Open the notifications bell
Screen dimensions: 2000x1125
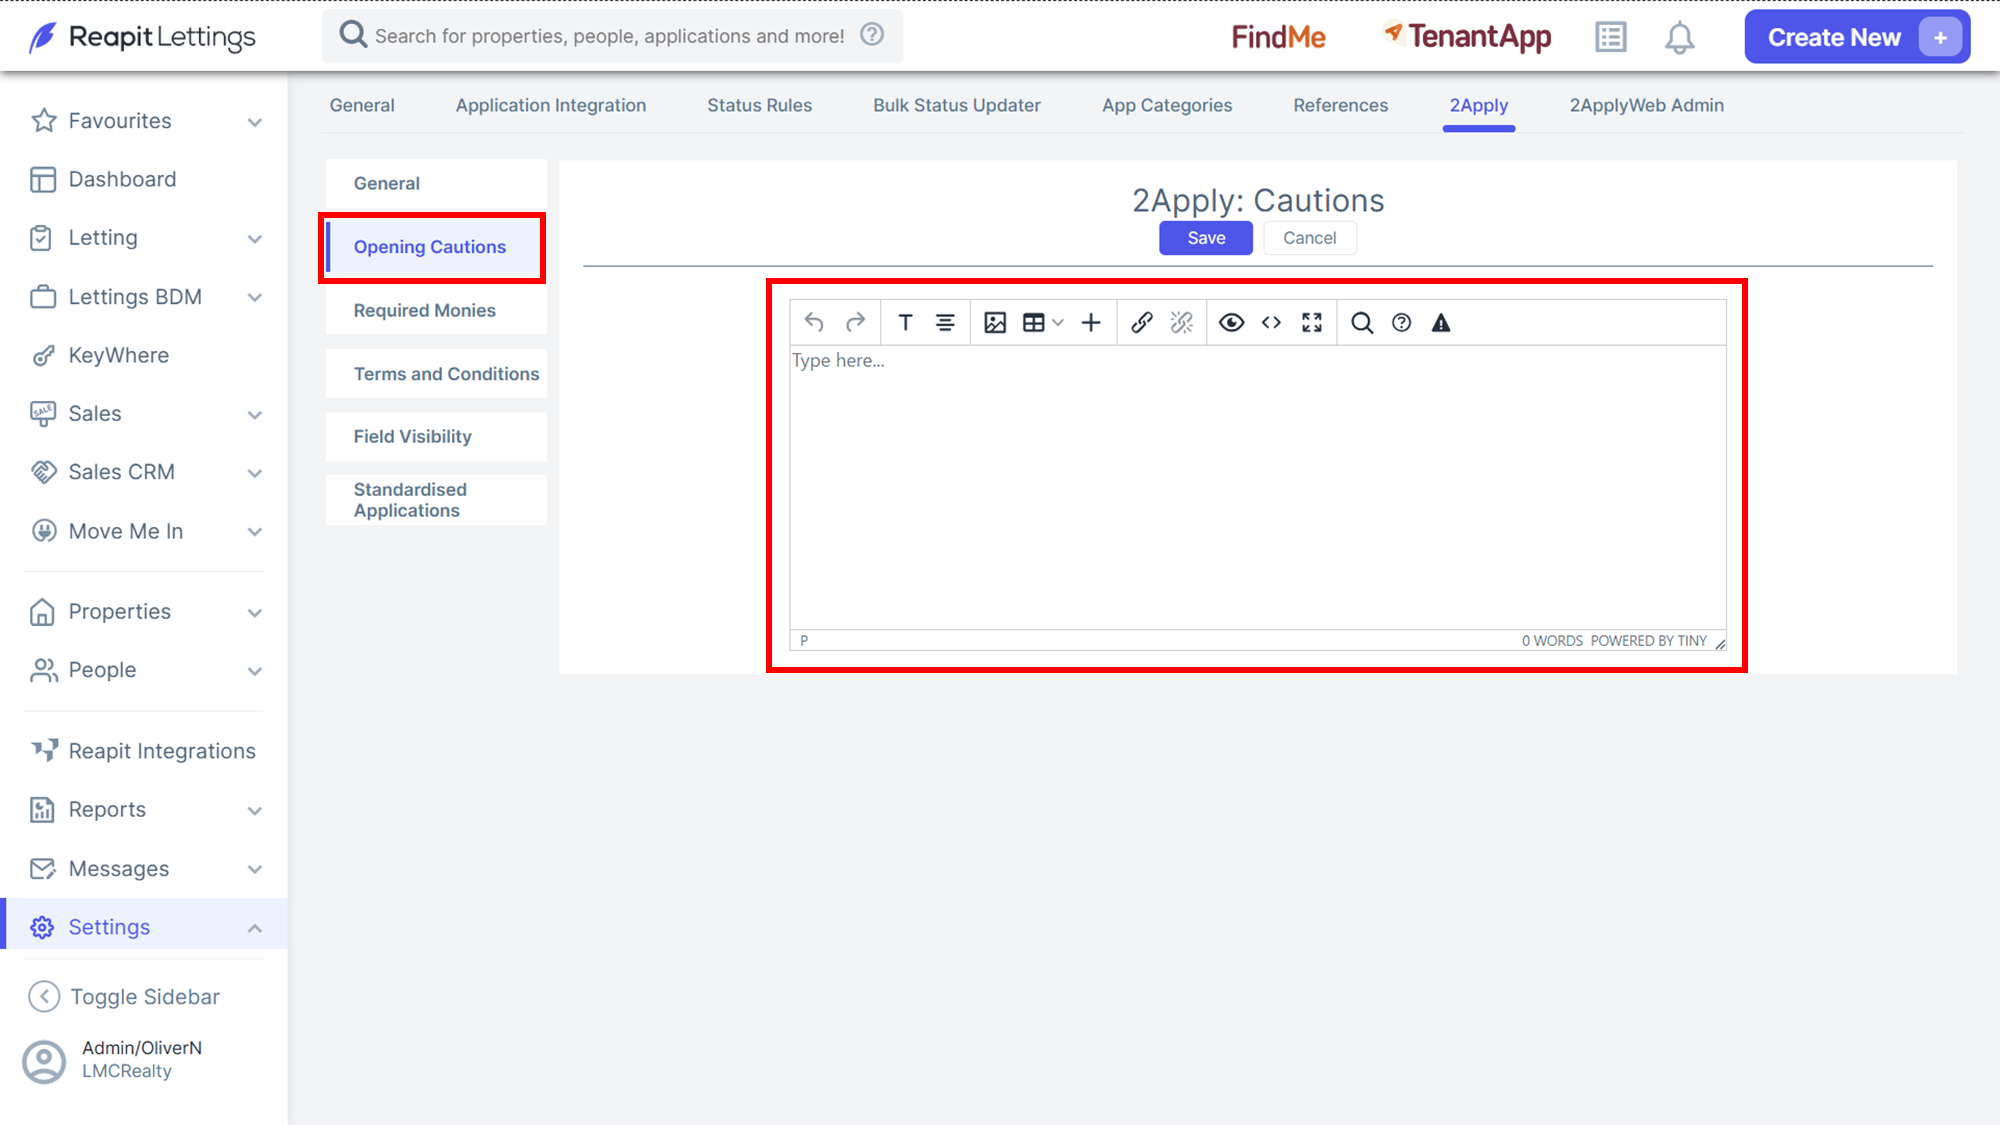tap(1679, 38)
